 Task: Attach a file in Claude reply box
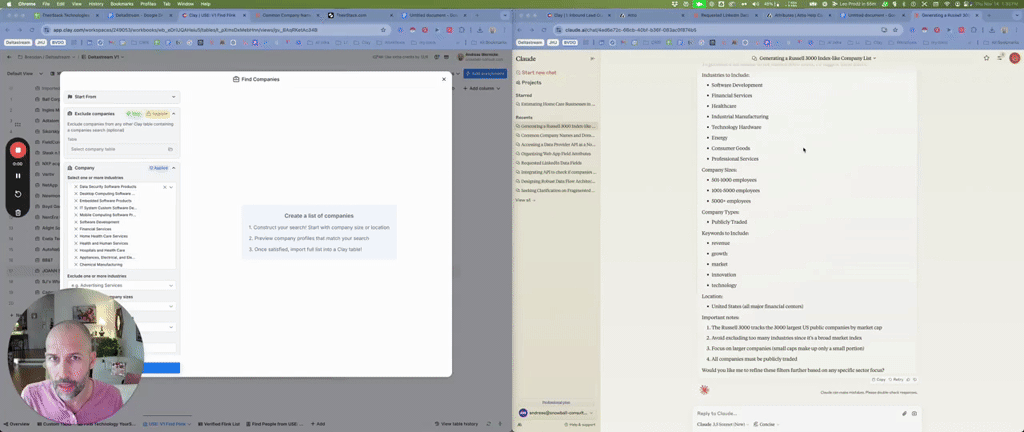pyautogui.click(x=904, y=413)
